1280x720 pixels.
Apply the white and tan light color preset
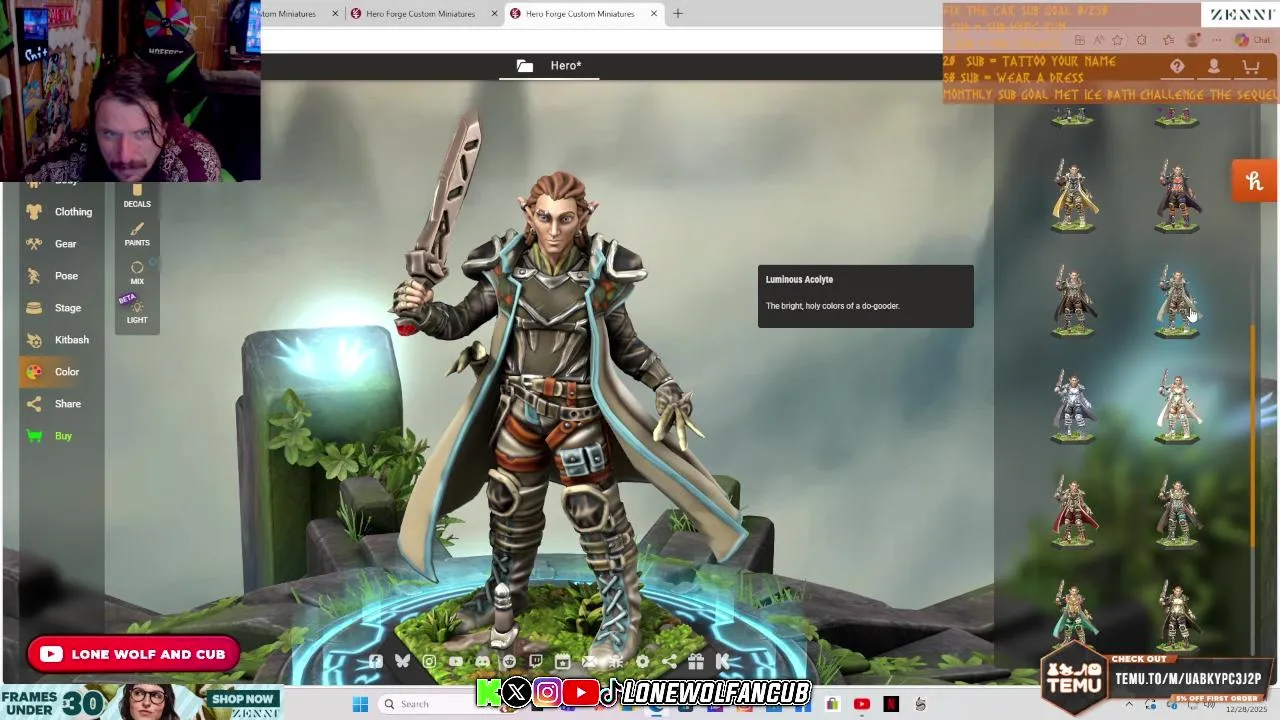click(x=1177, y=406)
